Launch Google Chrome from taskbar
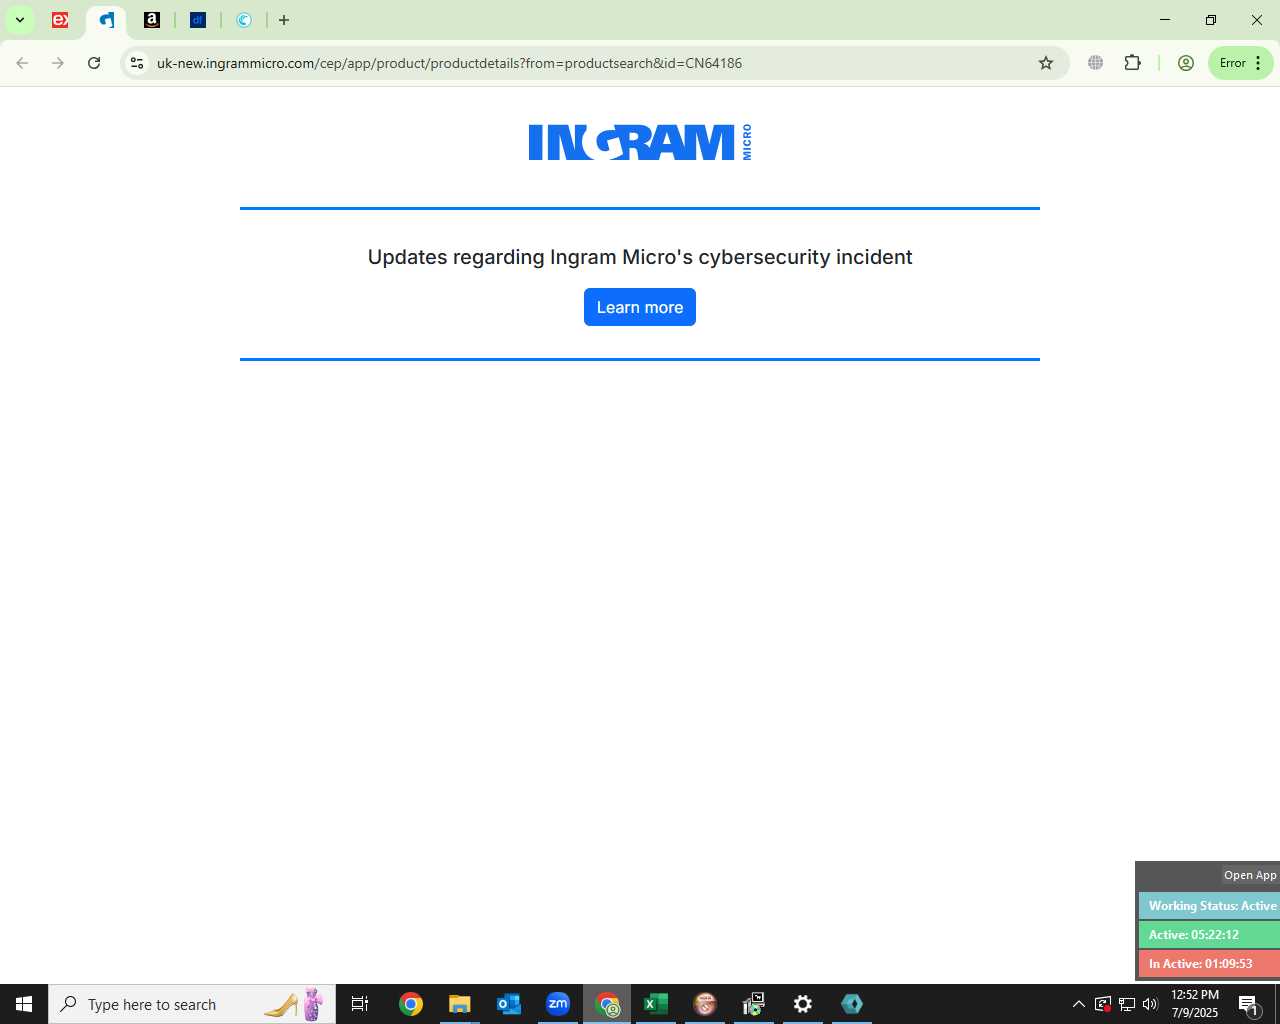 (411, 1004)
